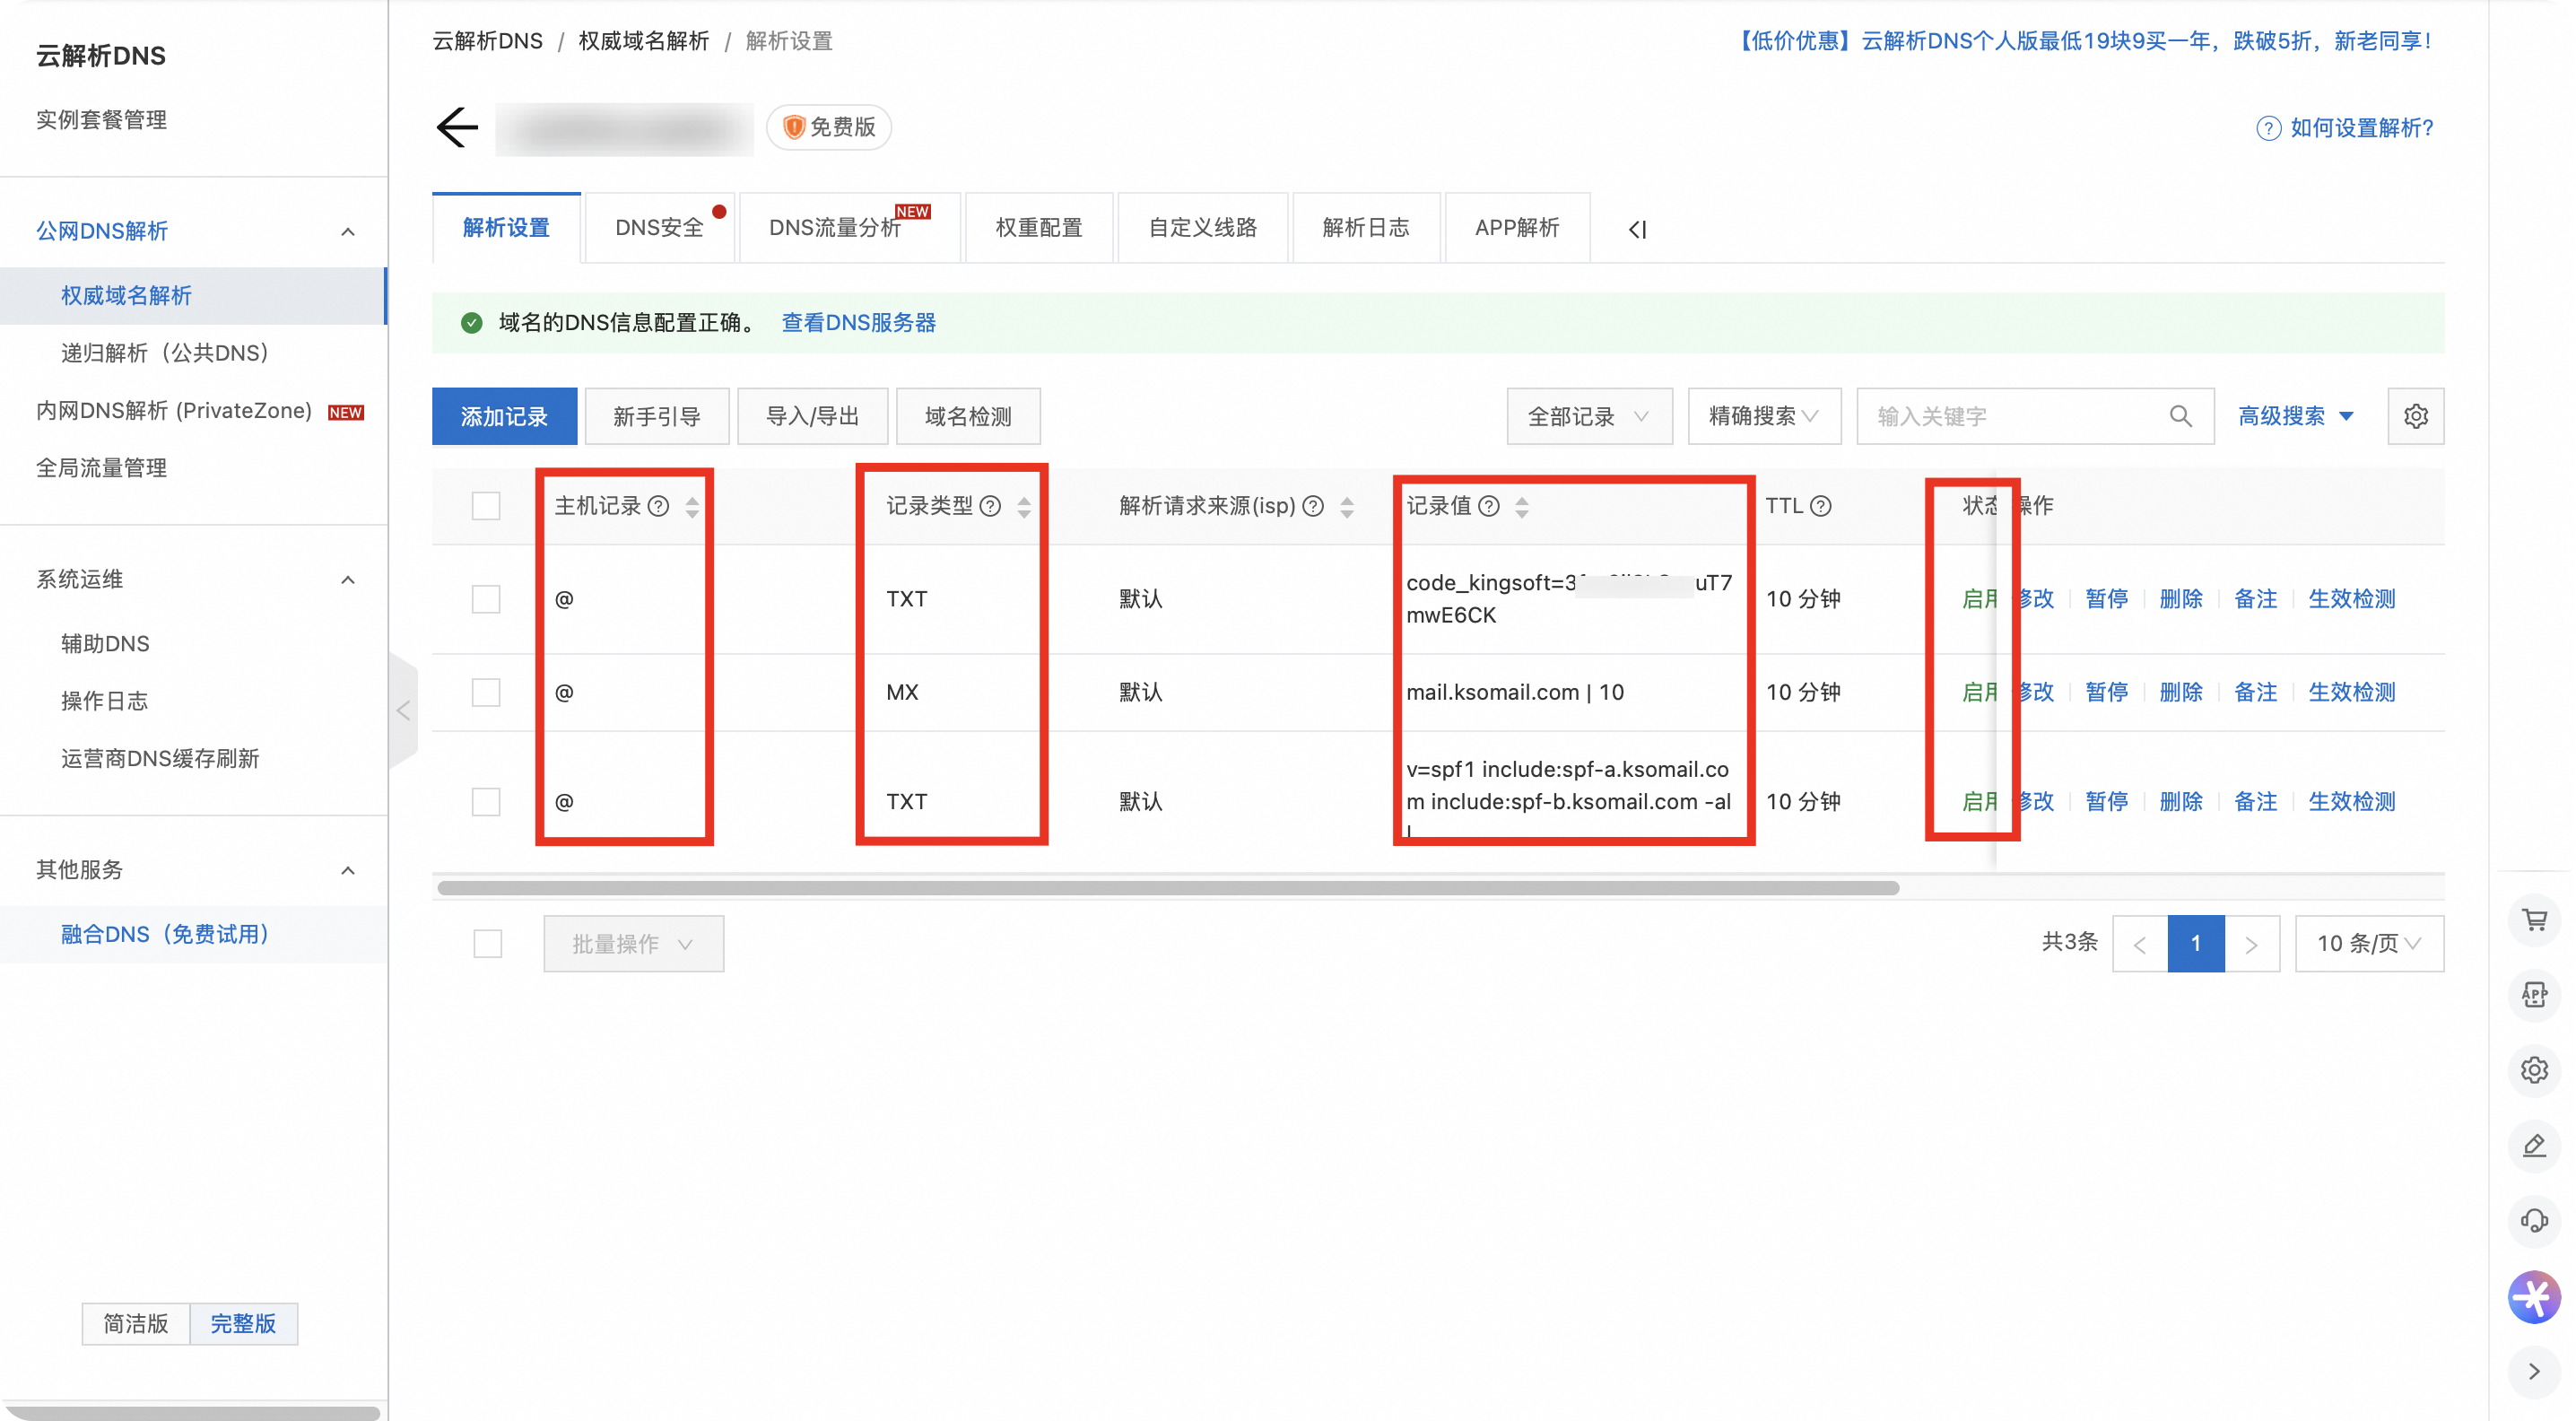Expand the 批量操作 dropdown
The height and width of the screenshot is (1421, 2576).
coord(633,943)
